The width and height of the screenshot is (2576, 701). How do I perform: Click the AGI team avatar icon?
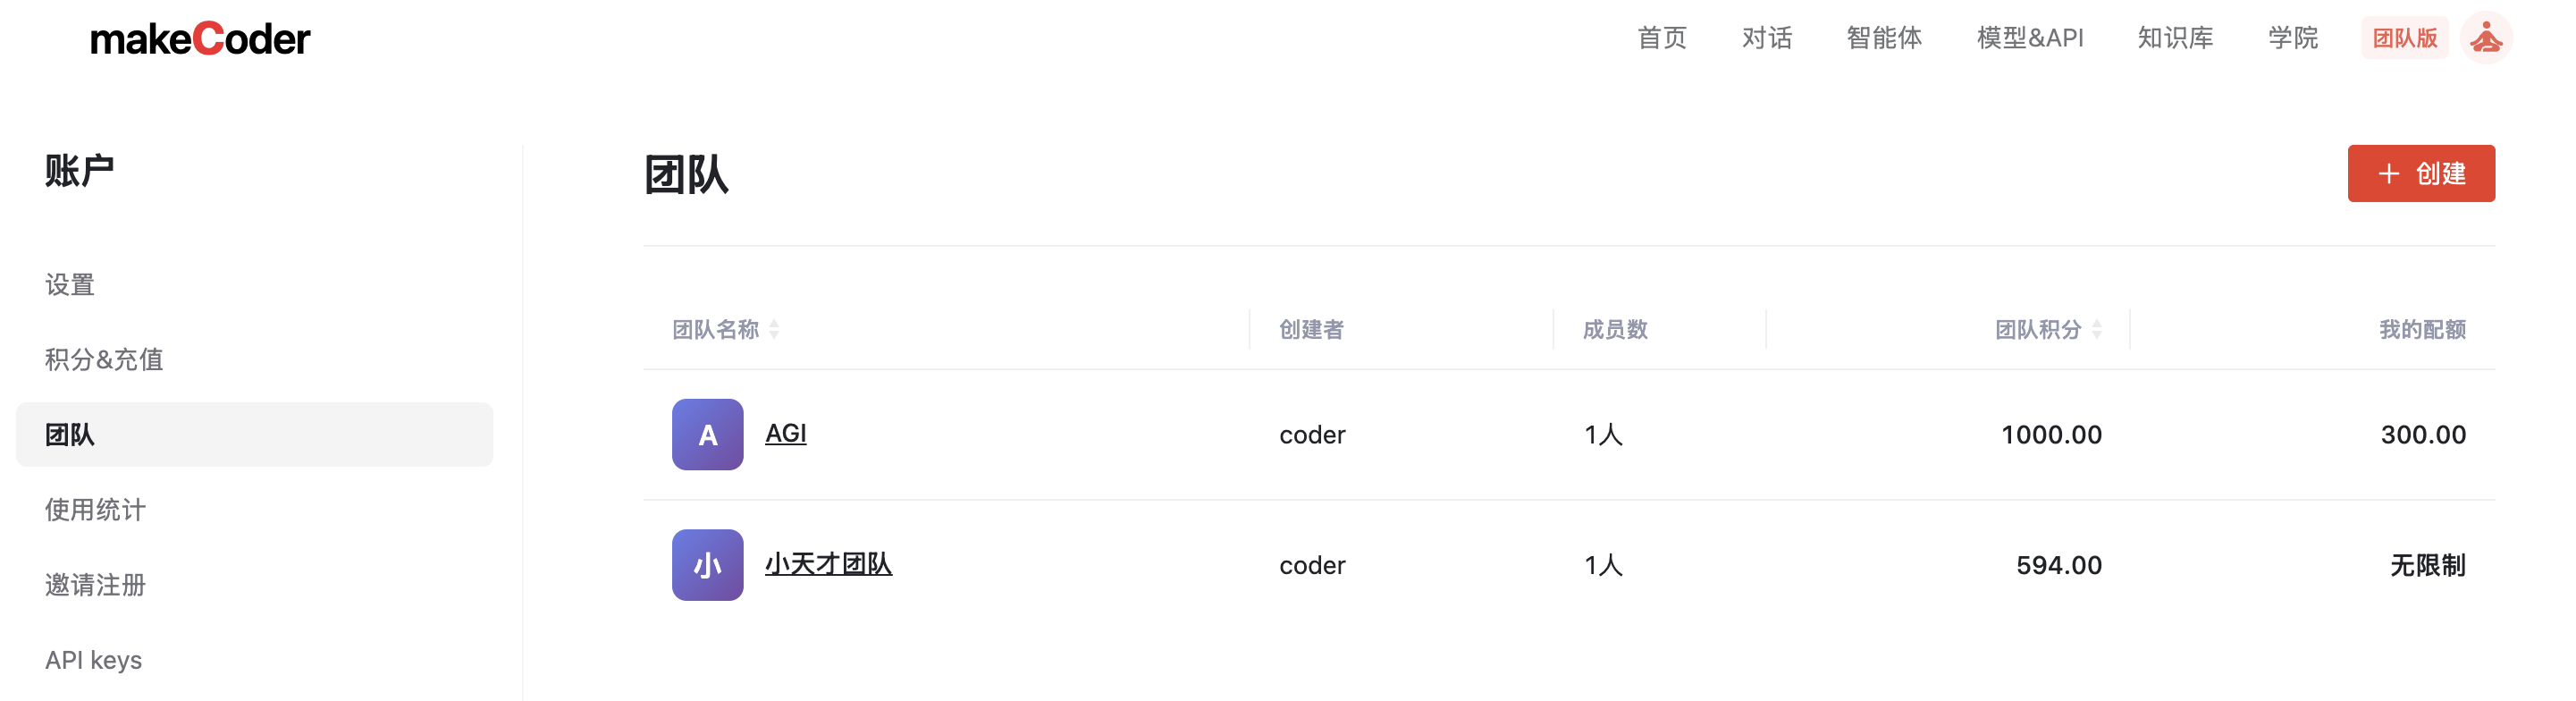click(x=707, y=434)
